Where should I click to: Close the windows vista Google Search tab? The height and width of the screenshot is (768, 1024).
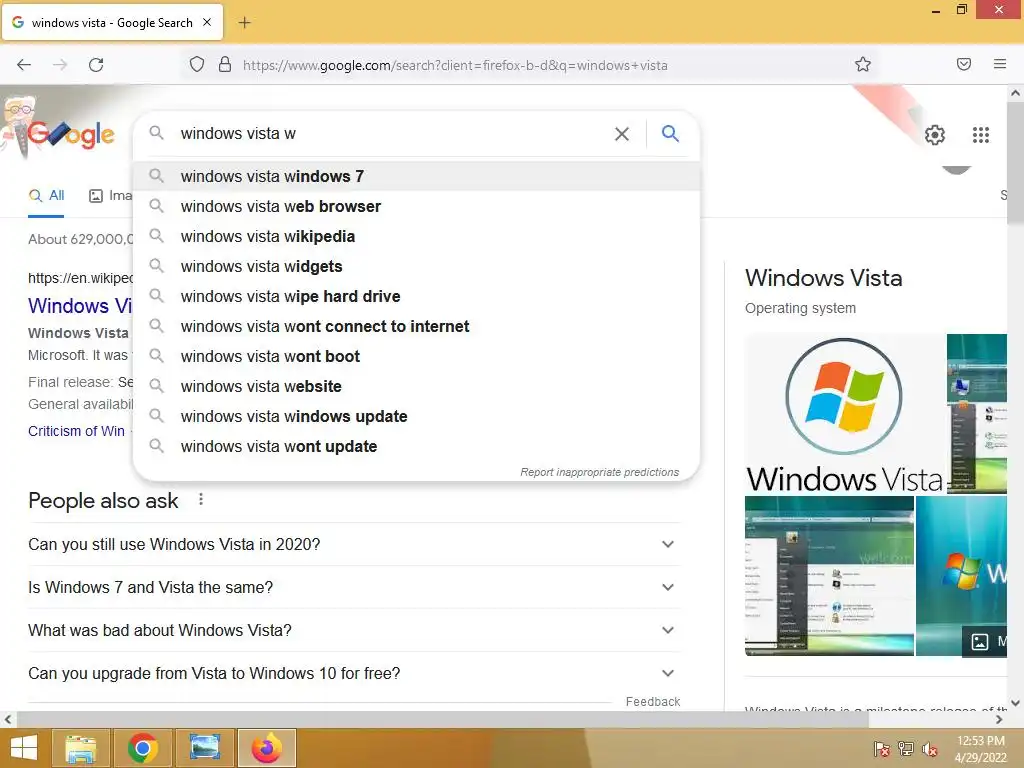tap(207, 22)
